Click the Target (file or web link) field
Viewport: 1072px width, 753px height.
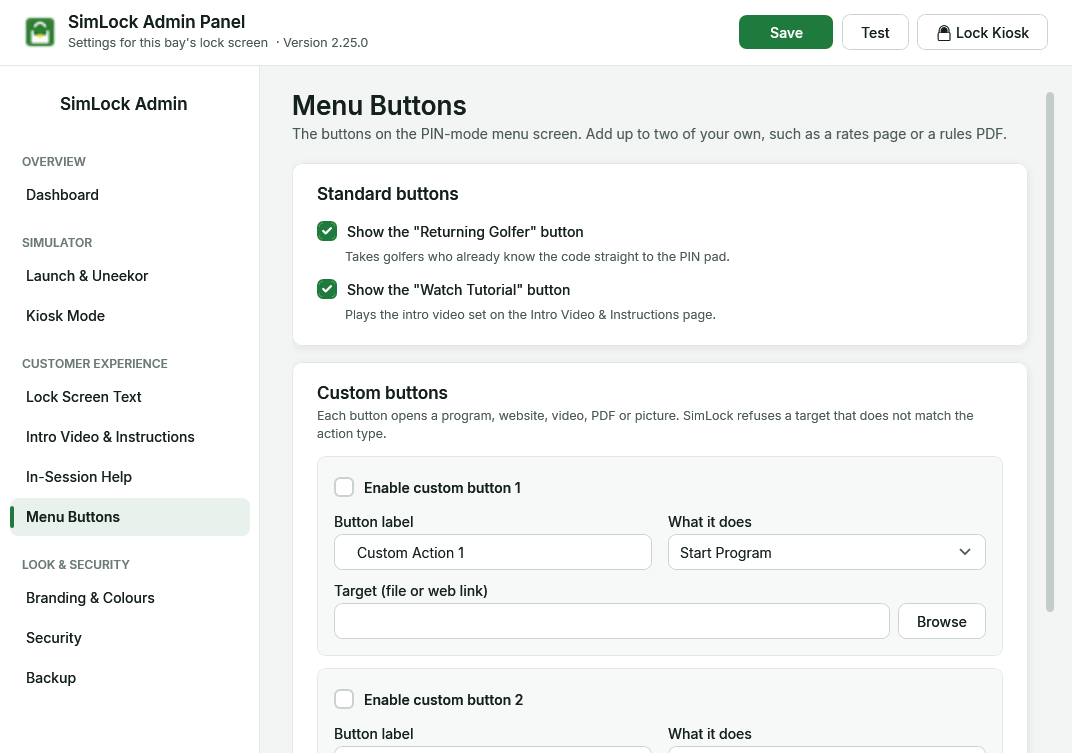pyautogui.click(x=611, y=621)
